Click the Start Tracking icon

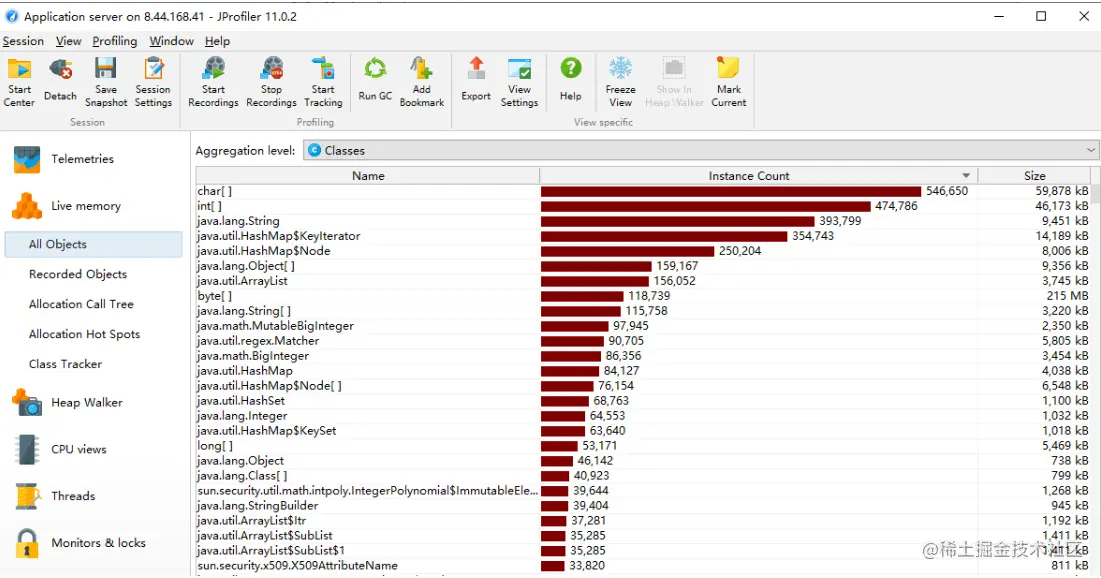tap(323, 69)
